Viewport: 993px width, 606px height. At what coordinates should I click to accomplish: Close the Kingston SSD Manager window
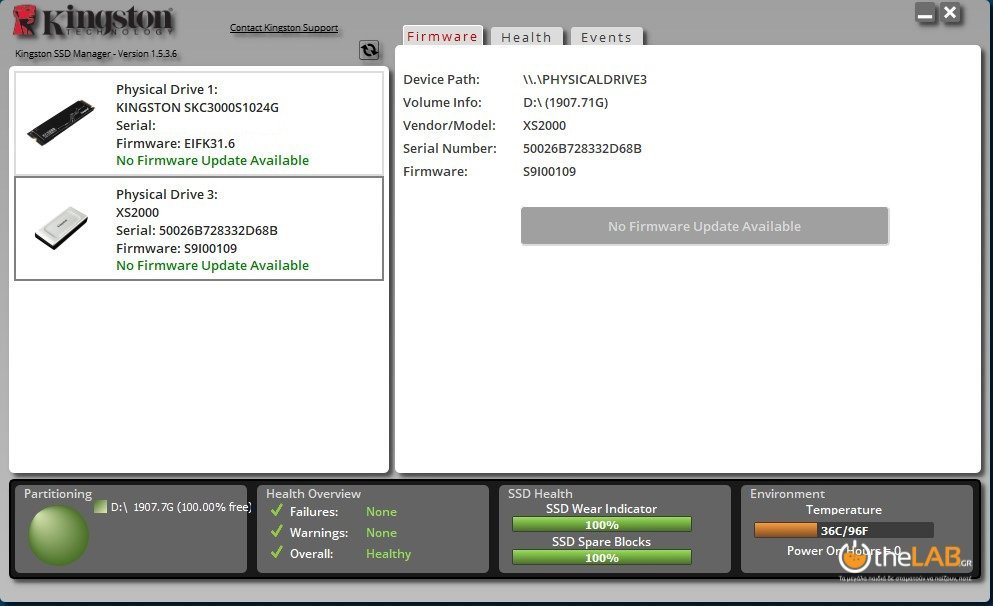pos(950,13)
